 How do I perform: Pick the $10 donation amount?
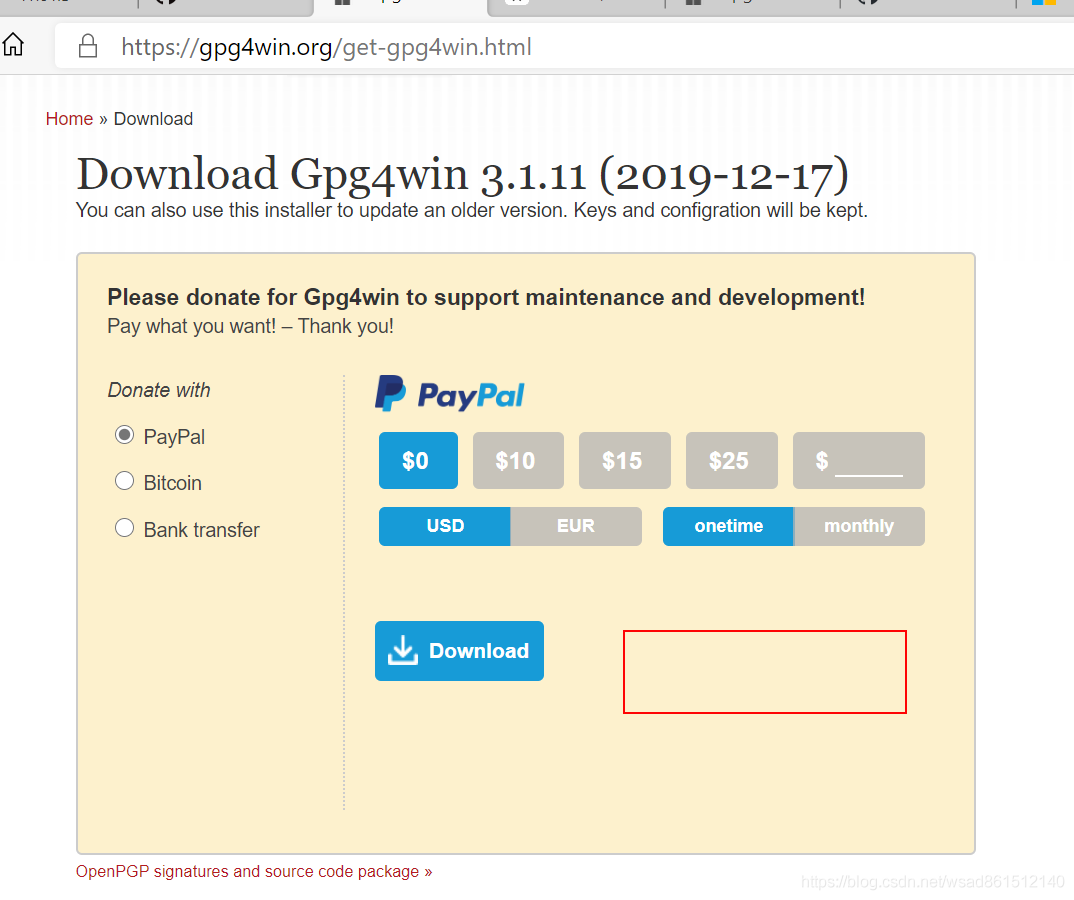[x=518, y=460]
